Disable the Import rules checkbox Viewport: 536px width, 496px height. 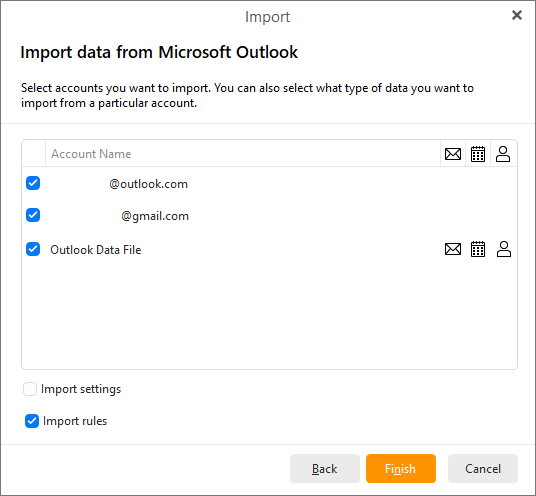[x=32, y=421]
